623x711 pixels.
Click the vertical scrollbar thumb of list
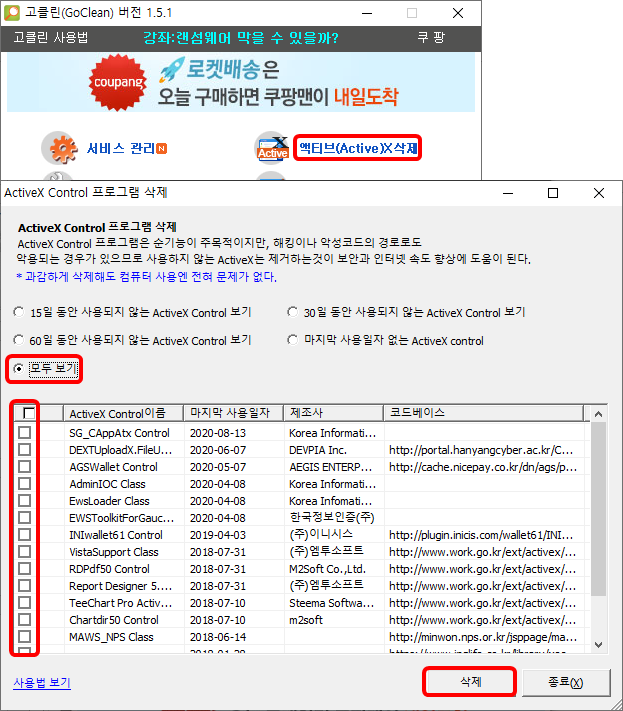point(599,509)
